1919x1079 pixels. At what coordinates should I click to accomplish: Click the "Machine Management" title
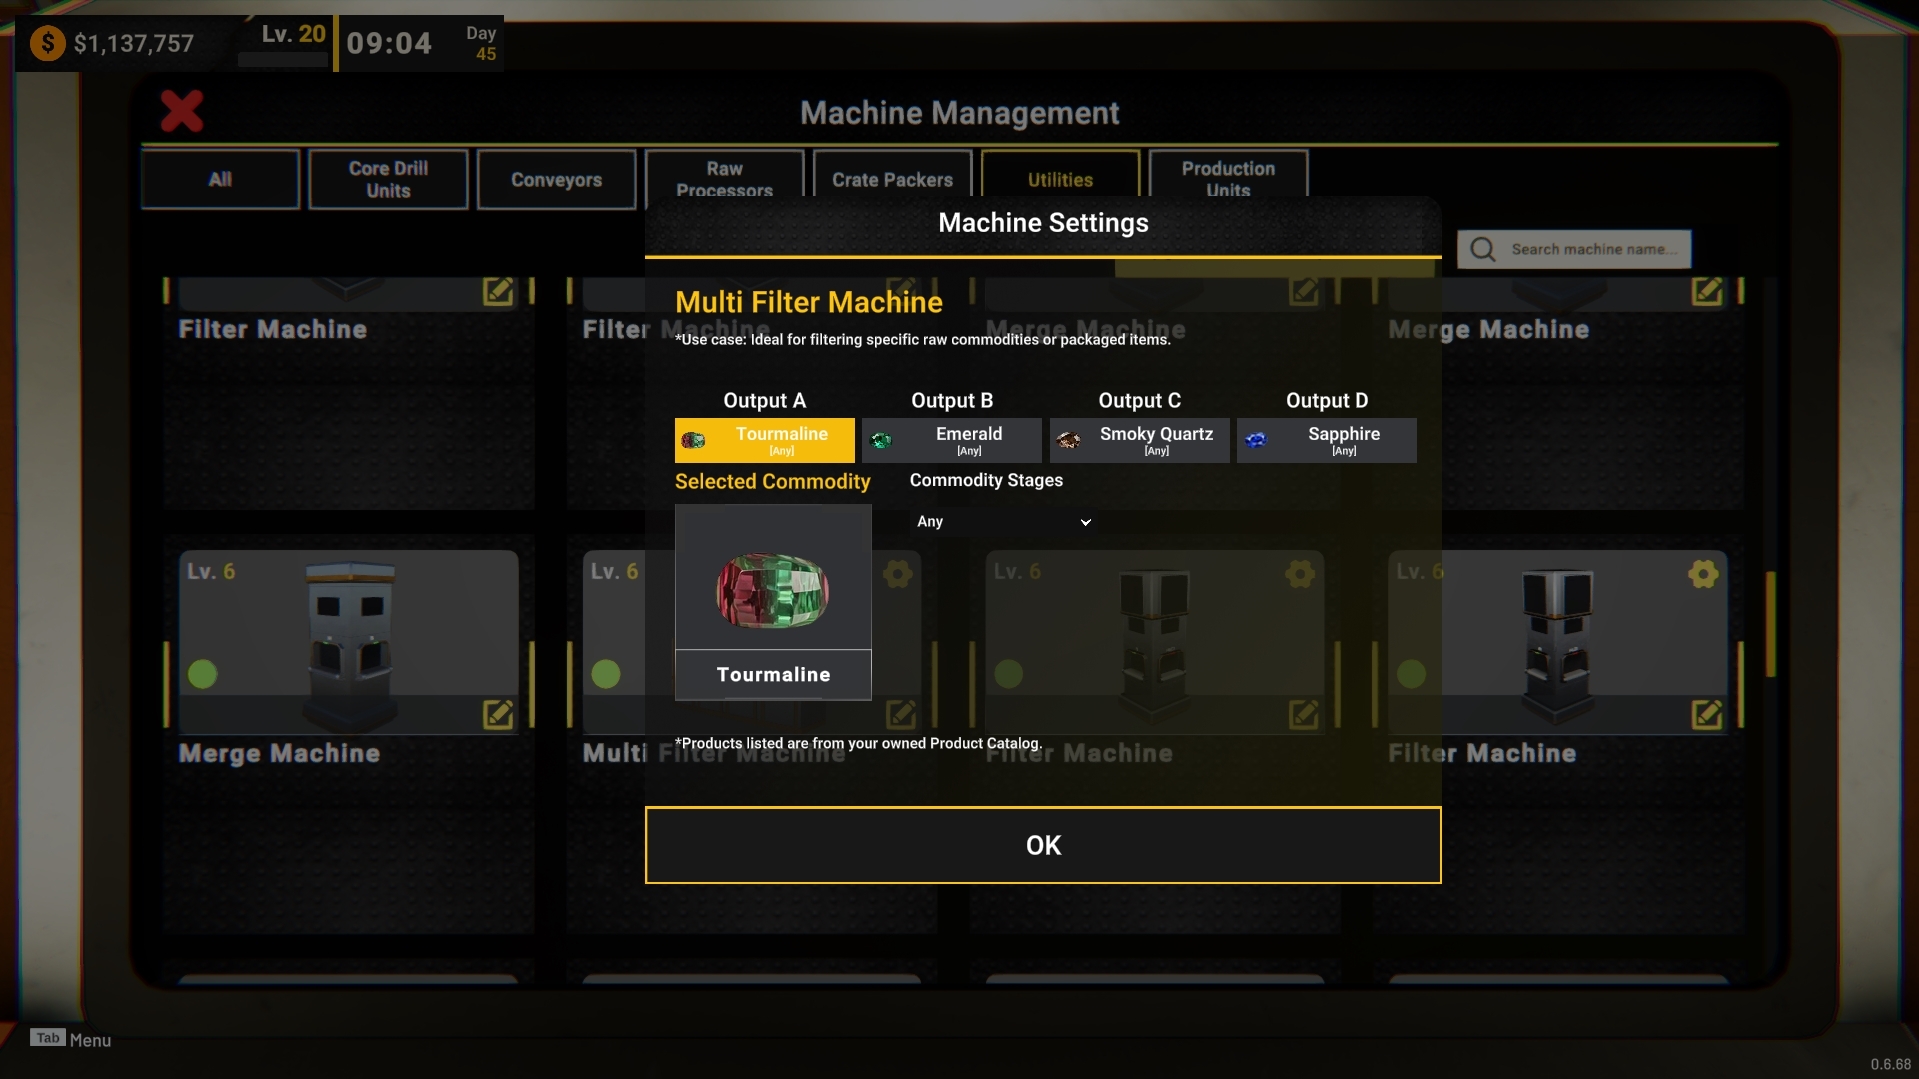tap(960, 113)
